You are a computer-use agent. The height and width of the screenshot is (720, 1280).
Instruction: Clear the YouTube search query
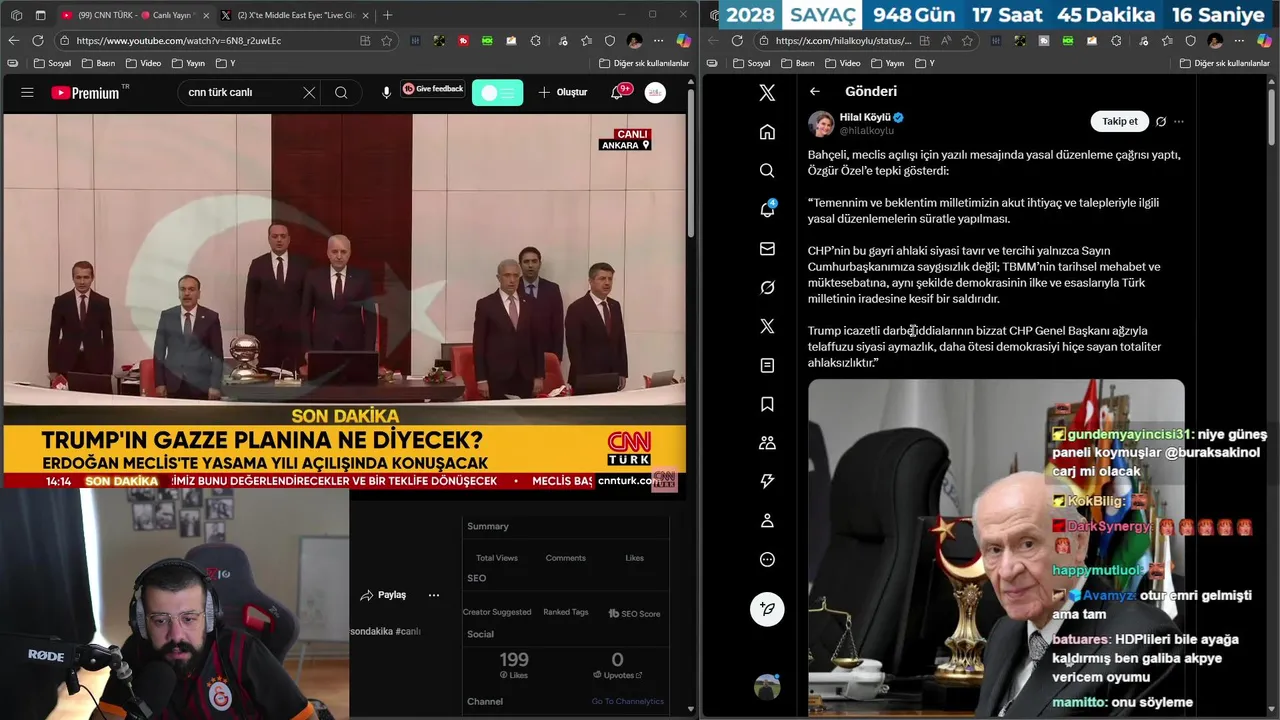pyautogui.click(x=309, y=92)
